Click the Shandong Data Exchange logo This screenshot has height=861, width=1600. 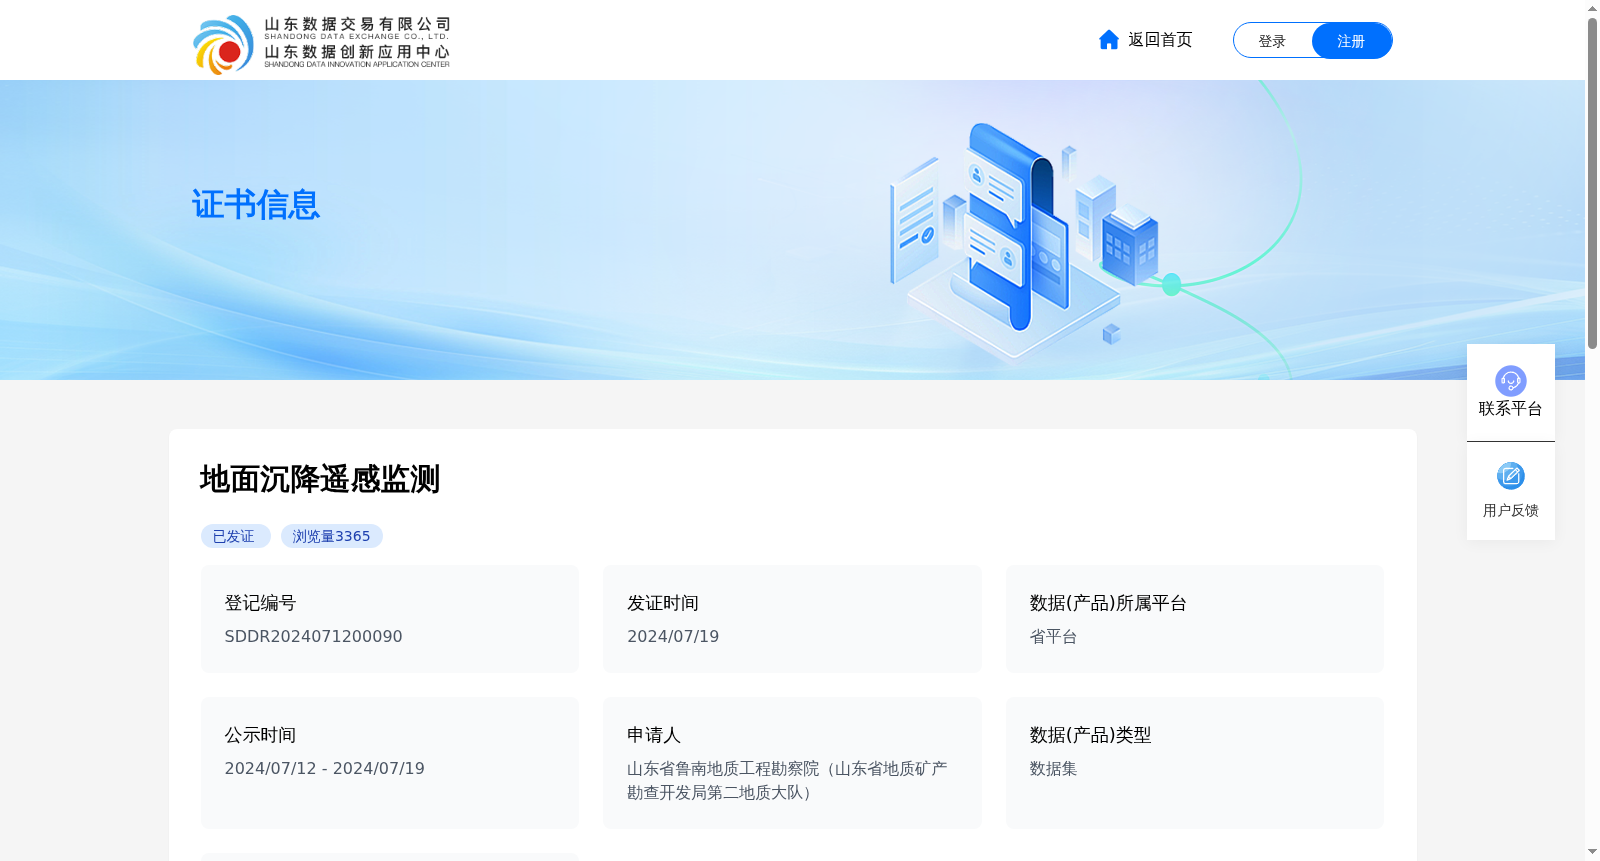tap(321, 43)
